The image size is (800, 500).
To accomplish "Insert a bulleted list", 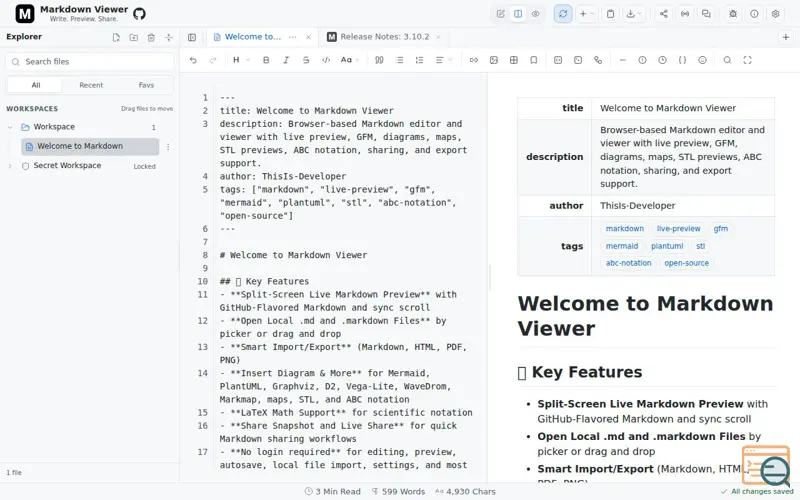I will pyautogui.click(x=399, y=60).
